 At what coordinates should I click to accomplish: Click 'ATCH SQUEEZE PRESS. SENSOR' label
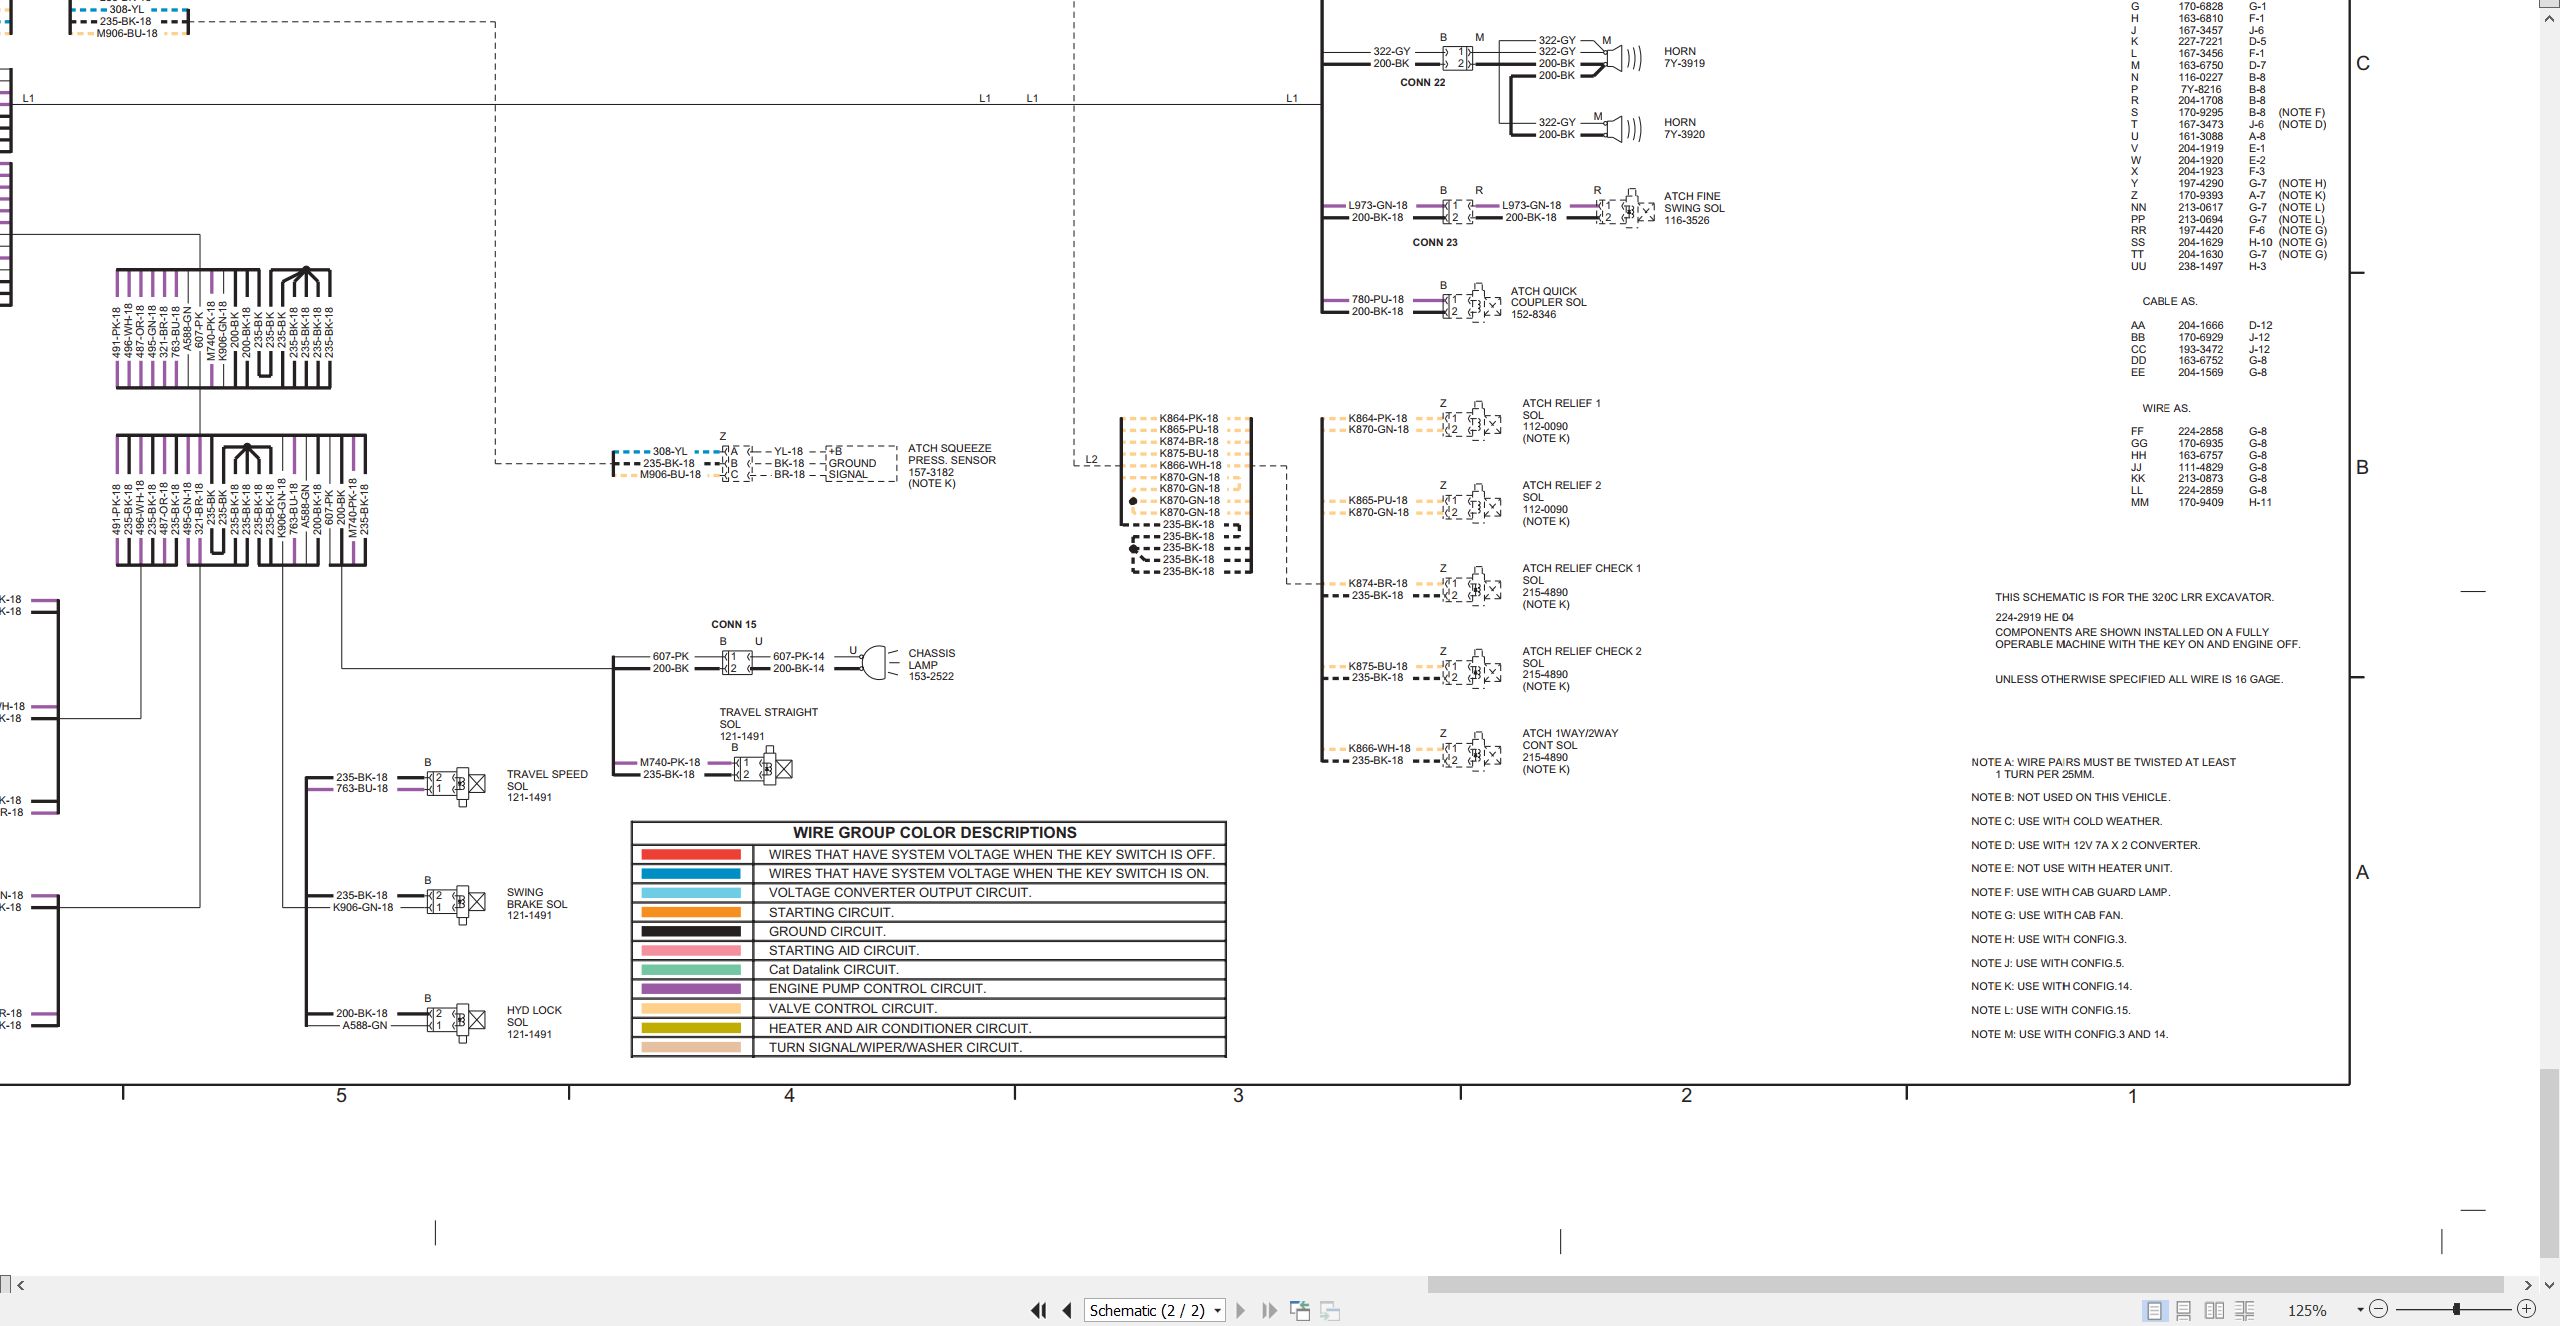point(952,455)
